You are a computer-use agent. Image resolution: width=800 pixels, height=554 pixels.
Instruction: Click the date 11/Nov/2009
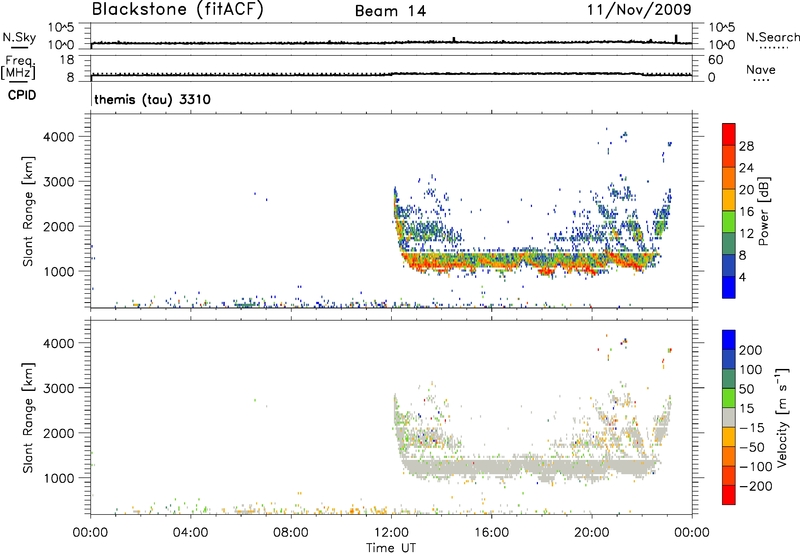point(639,9)
